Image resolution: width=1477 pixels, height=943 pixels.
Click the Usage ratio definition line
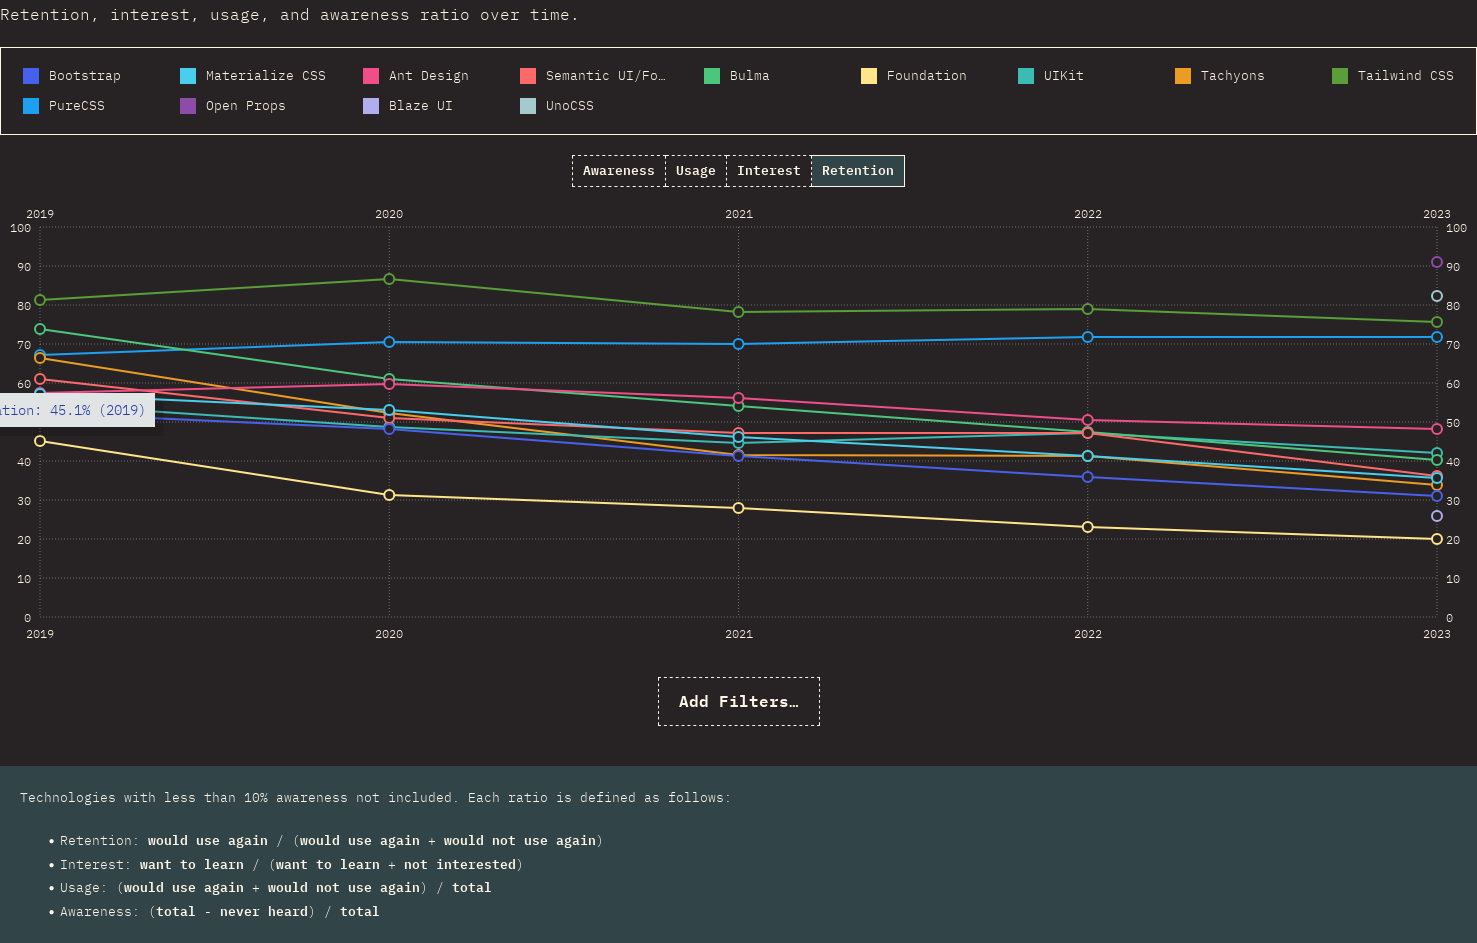point(275,888)
